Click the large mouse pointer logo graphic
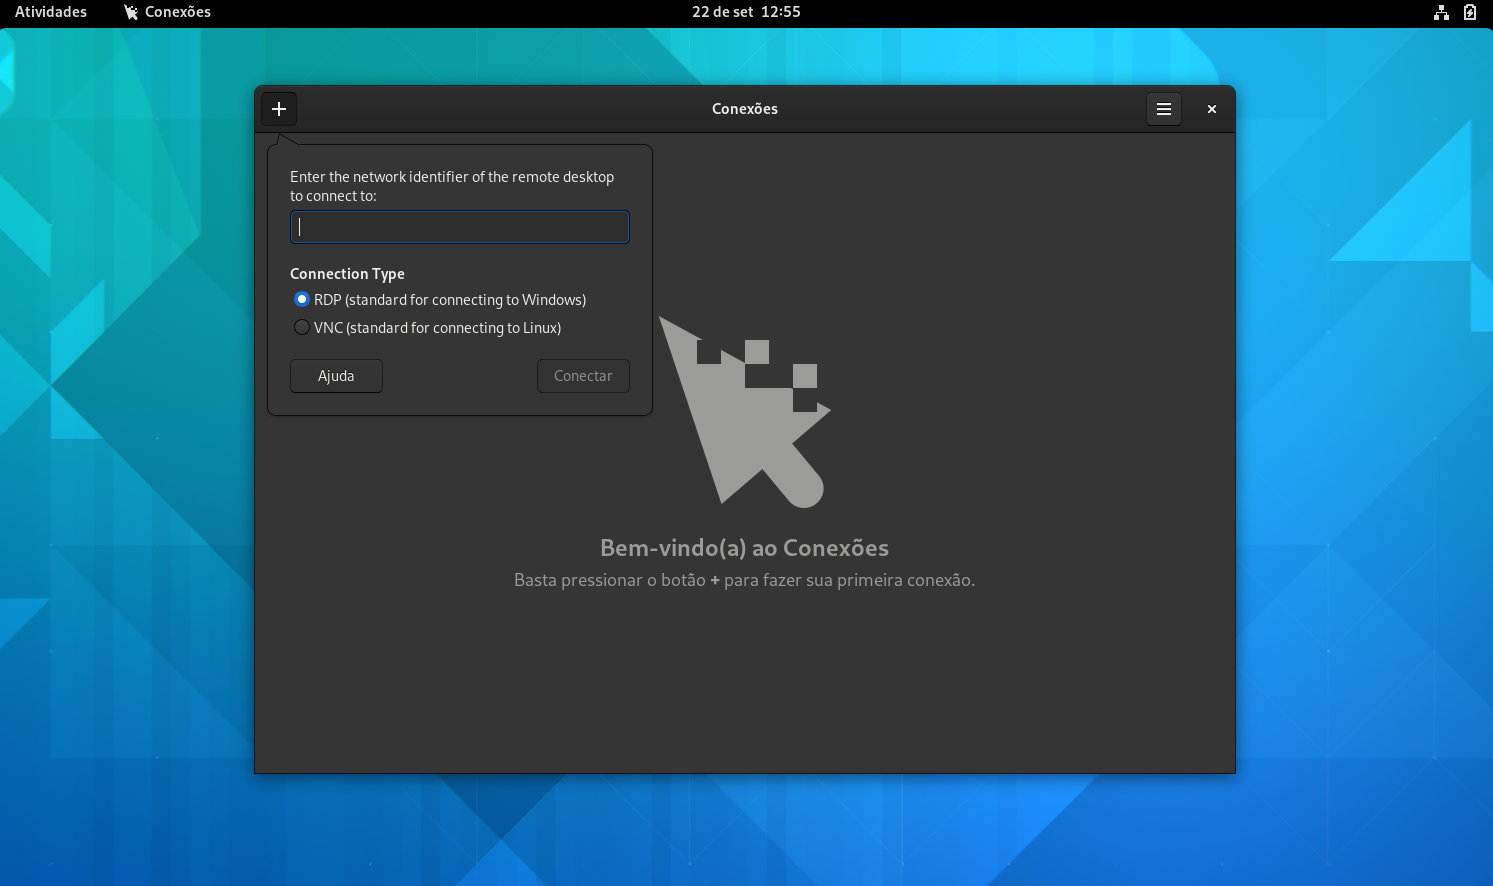Screen dimensions: 1493x886 pyautogui.click(x=745, y=415)
